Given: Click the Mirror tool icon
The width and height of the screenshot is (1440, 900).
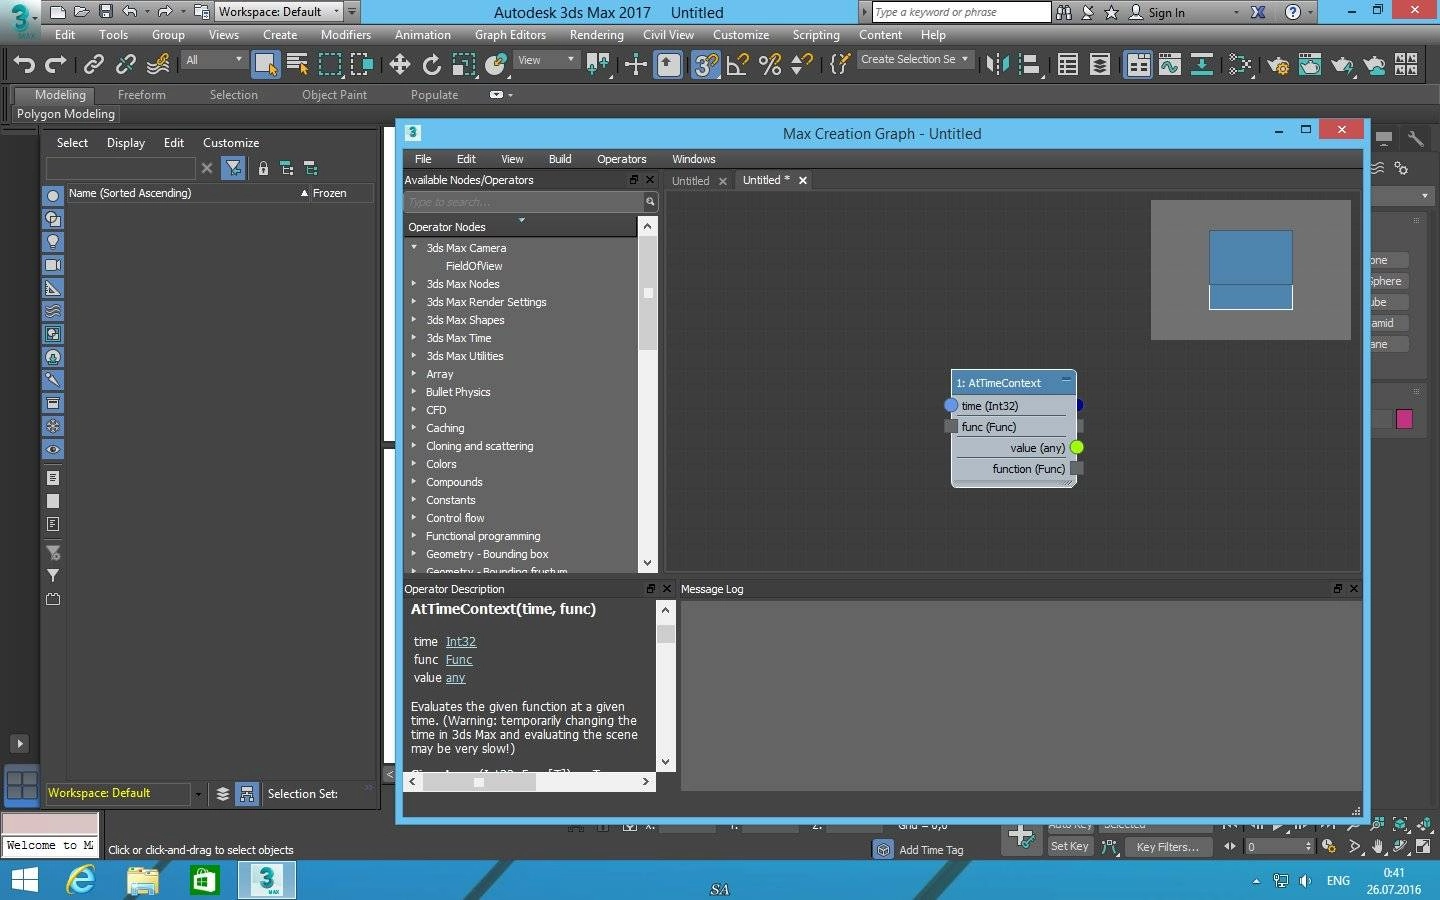Looking at the screenshot, I should (x=997, y=65).
